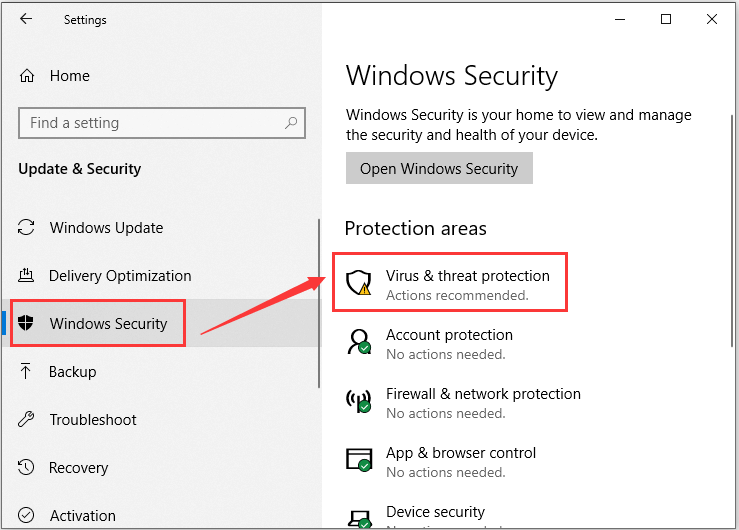Click the App & browser control window icon
This screenshot has height=530, width=739.
(359, 459)
